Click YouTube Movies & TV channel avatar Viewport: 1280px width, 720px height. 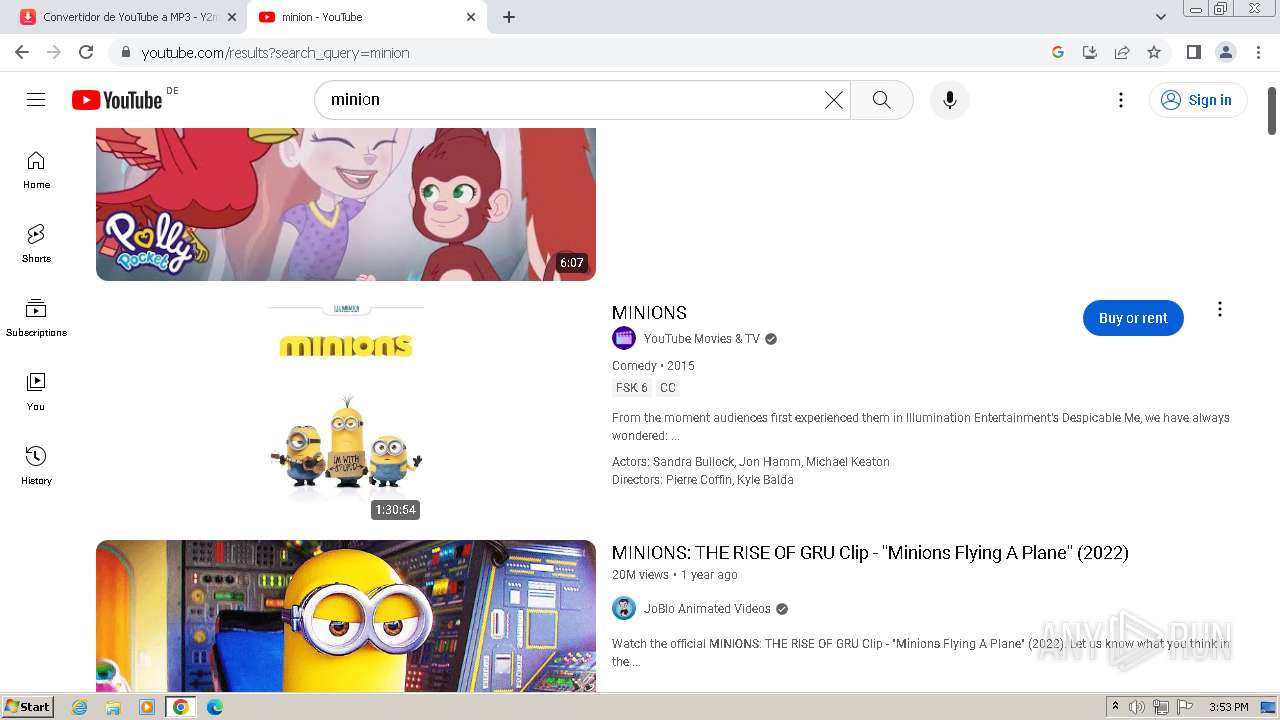624,339
